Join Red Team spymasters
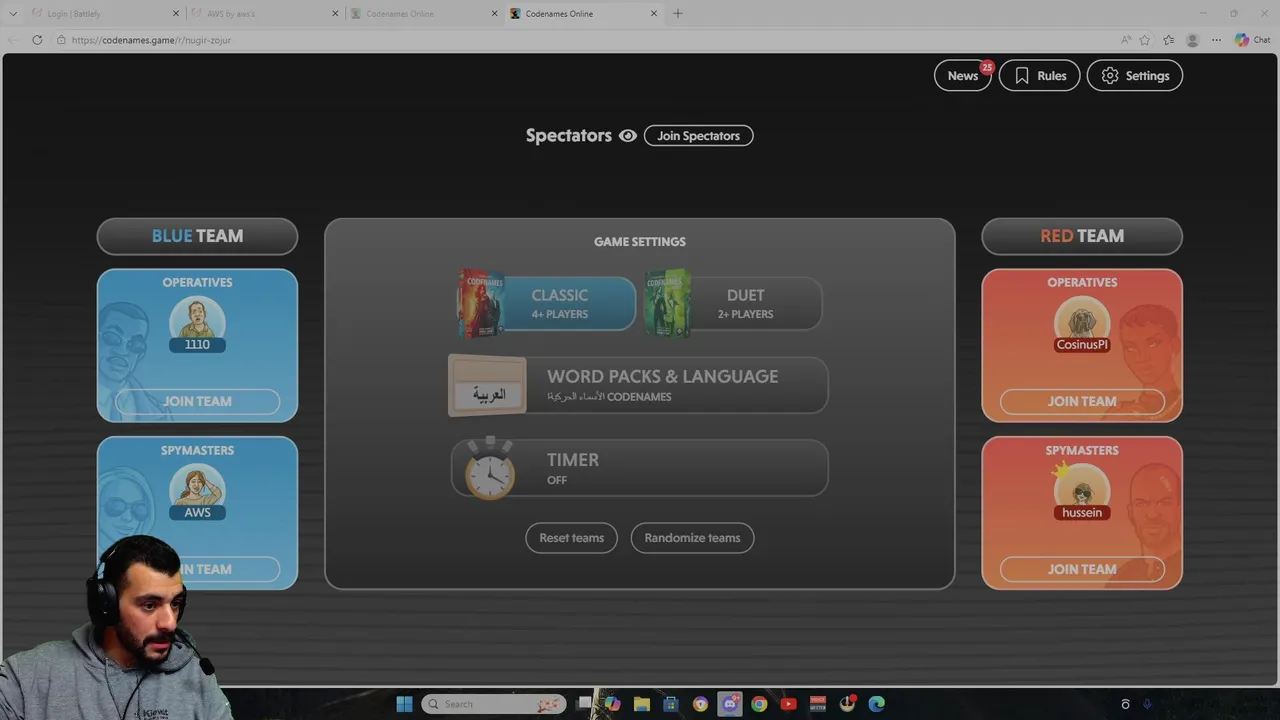This screenshot has width=1280, height=720. click(1082, 569)
